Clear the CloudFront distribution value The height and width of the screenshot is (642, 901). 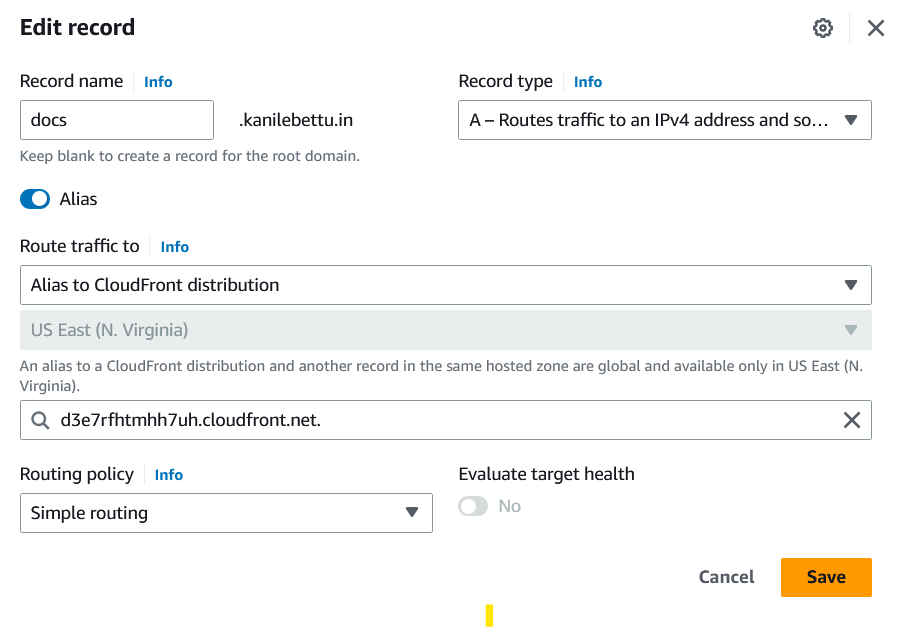coord(852,420)
